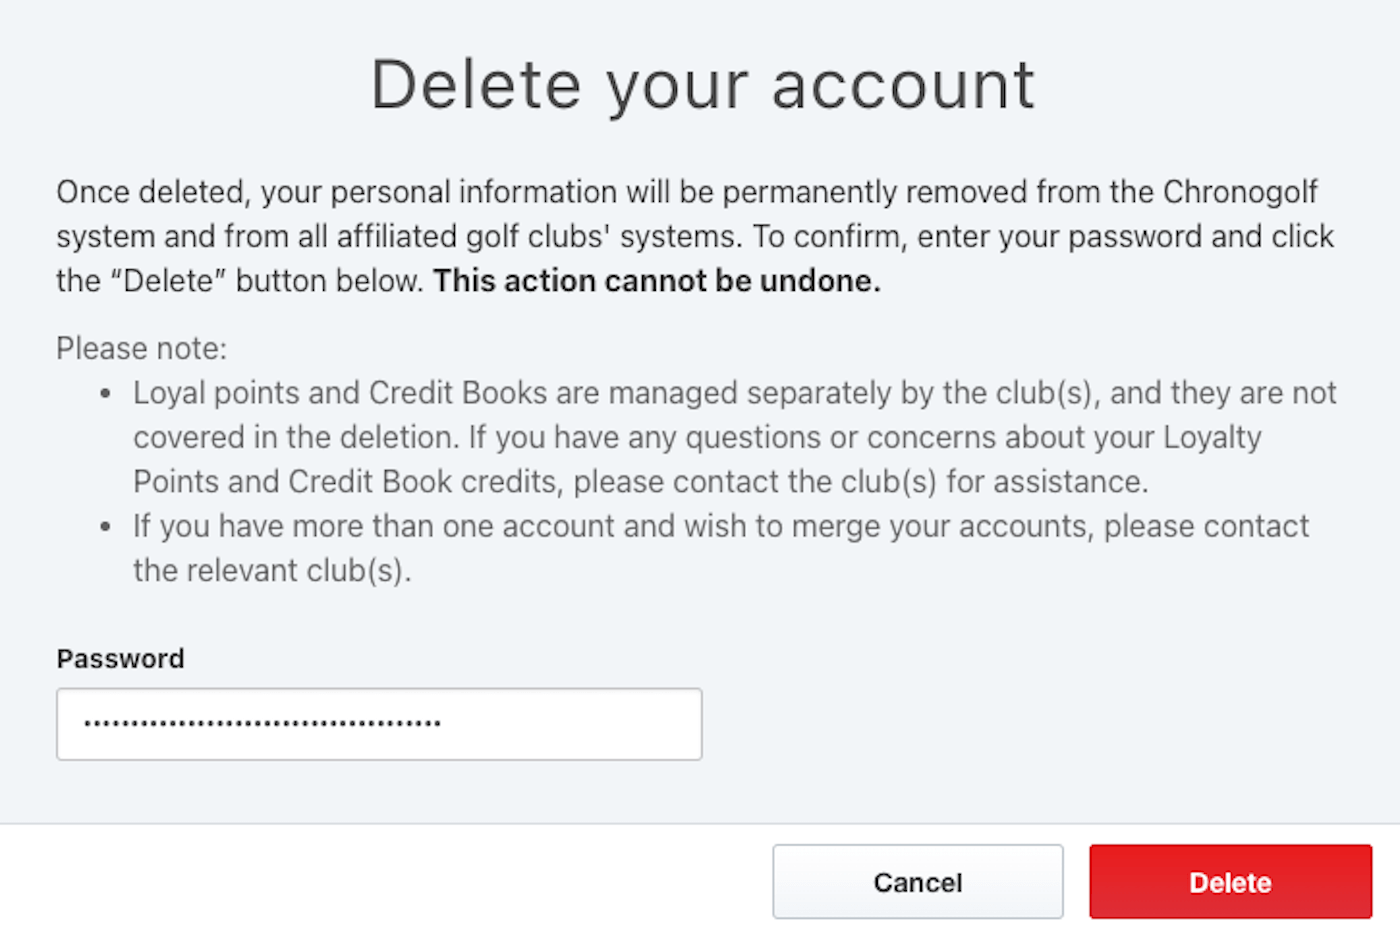Click the Password field label
Viewport: 1400px width, 927px height.
click(x=120, y=659)
